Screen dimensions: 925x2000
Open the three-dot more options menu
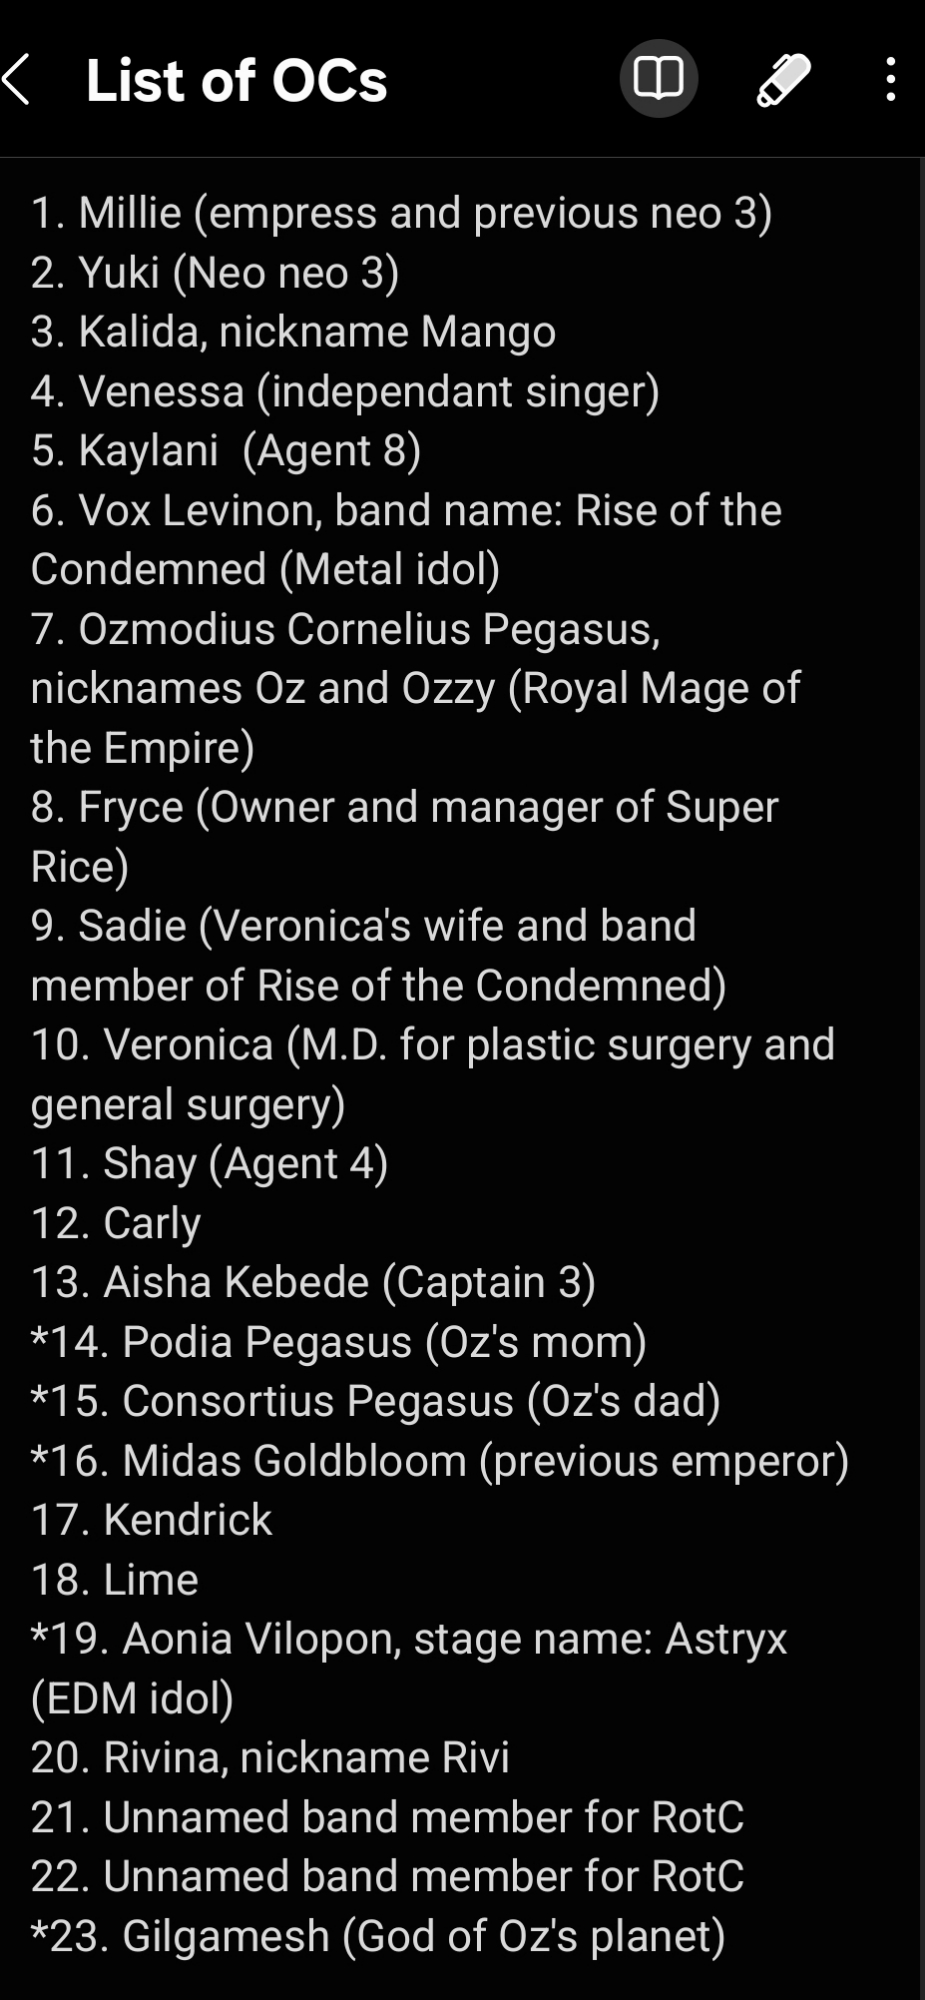pos(890,80)
